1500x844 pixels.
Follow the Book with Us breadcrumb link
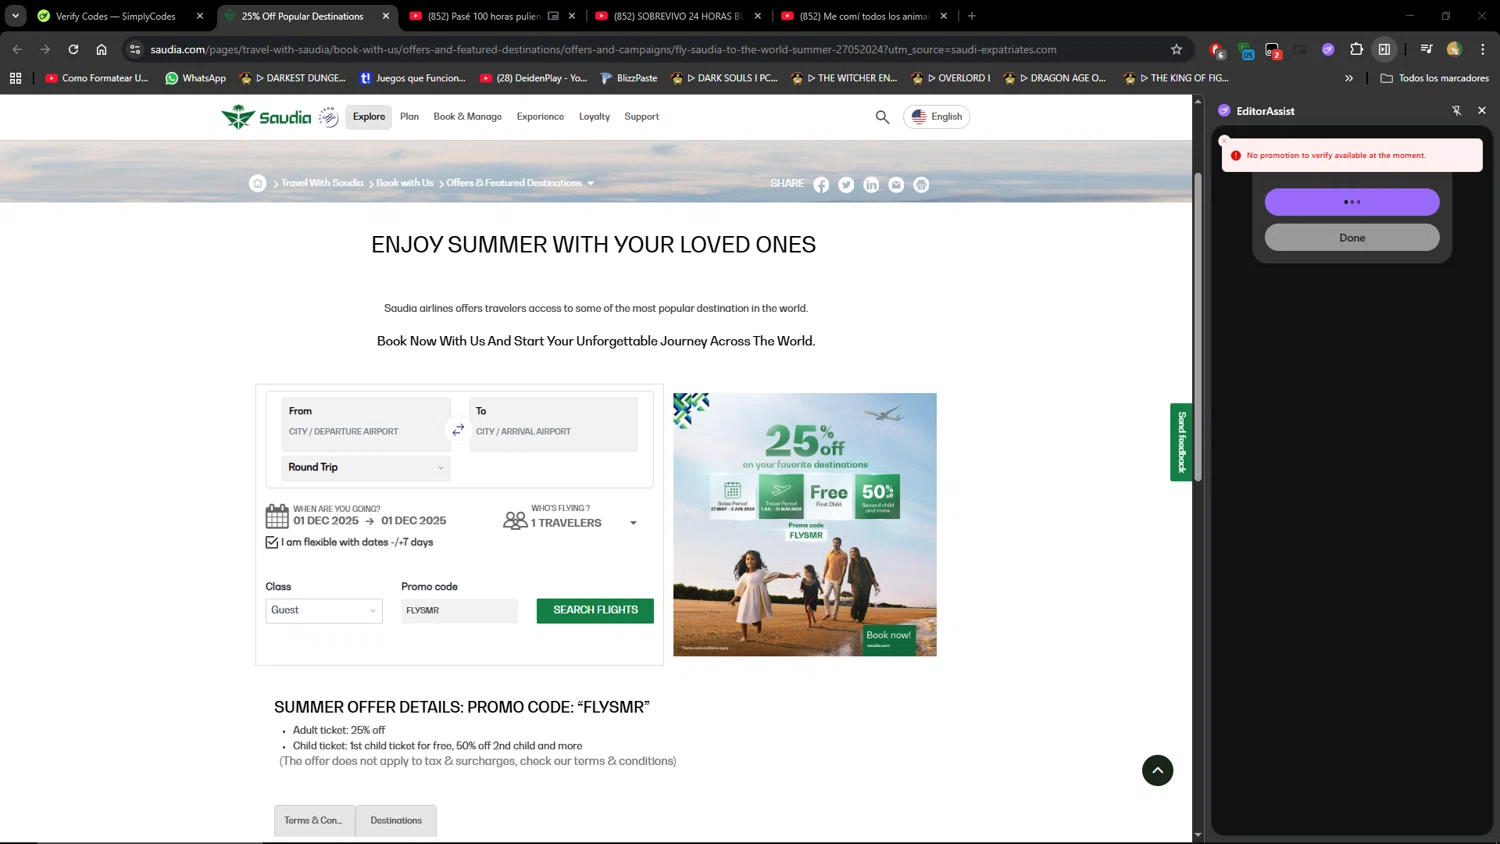point(405,183)
